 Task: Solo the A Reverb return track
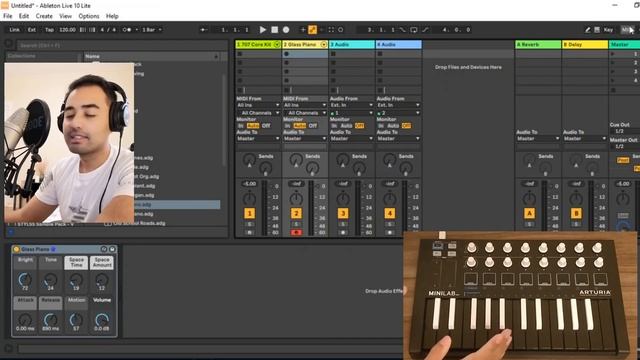click(x=529, y=224)
